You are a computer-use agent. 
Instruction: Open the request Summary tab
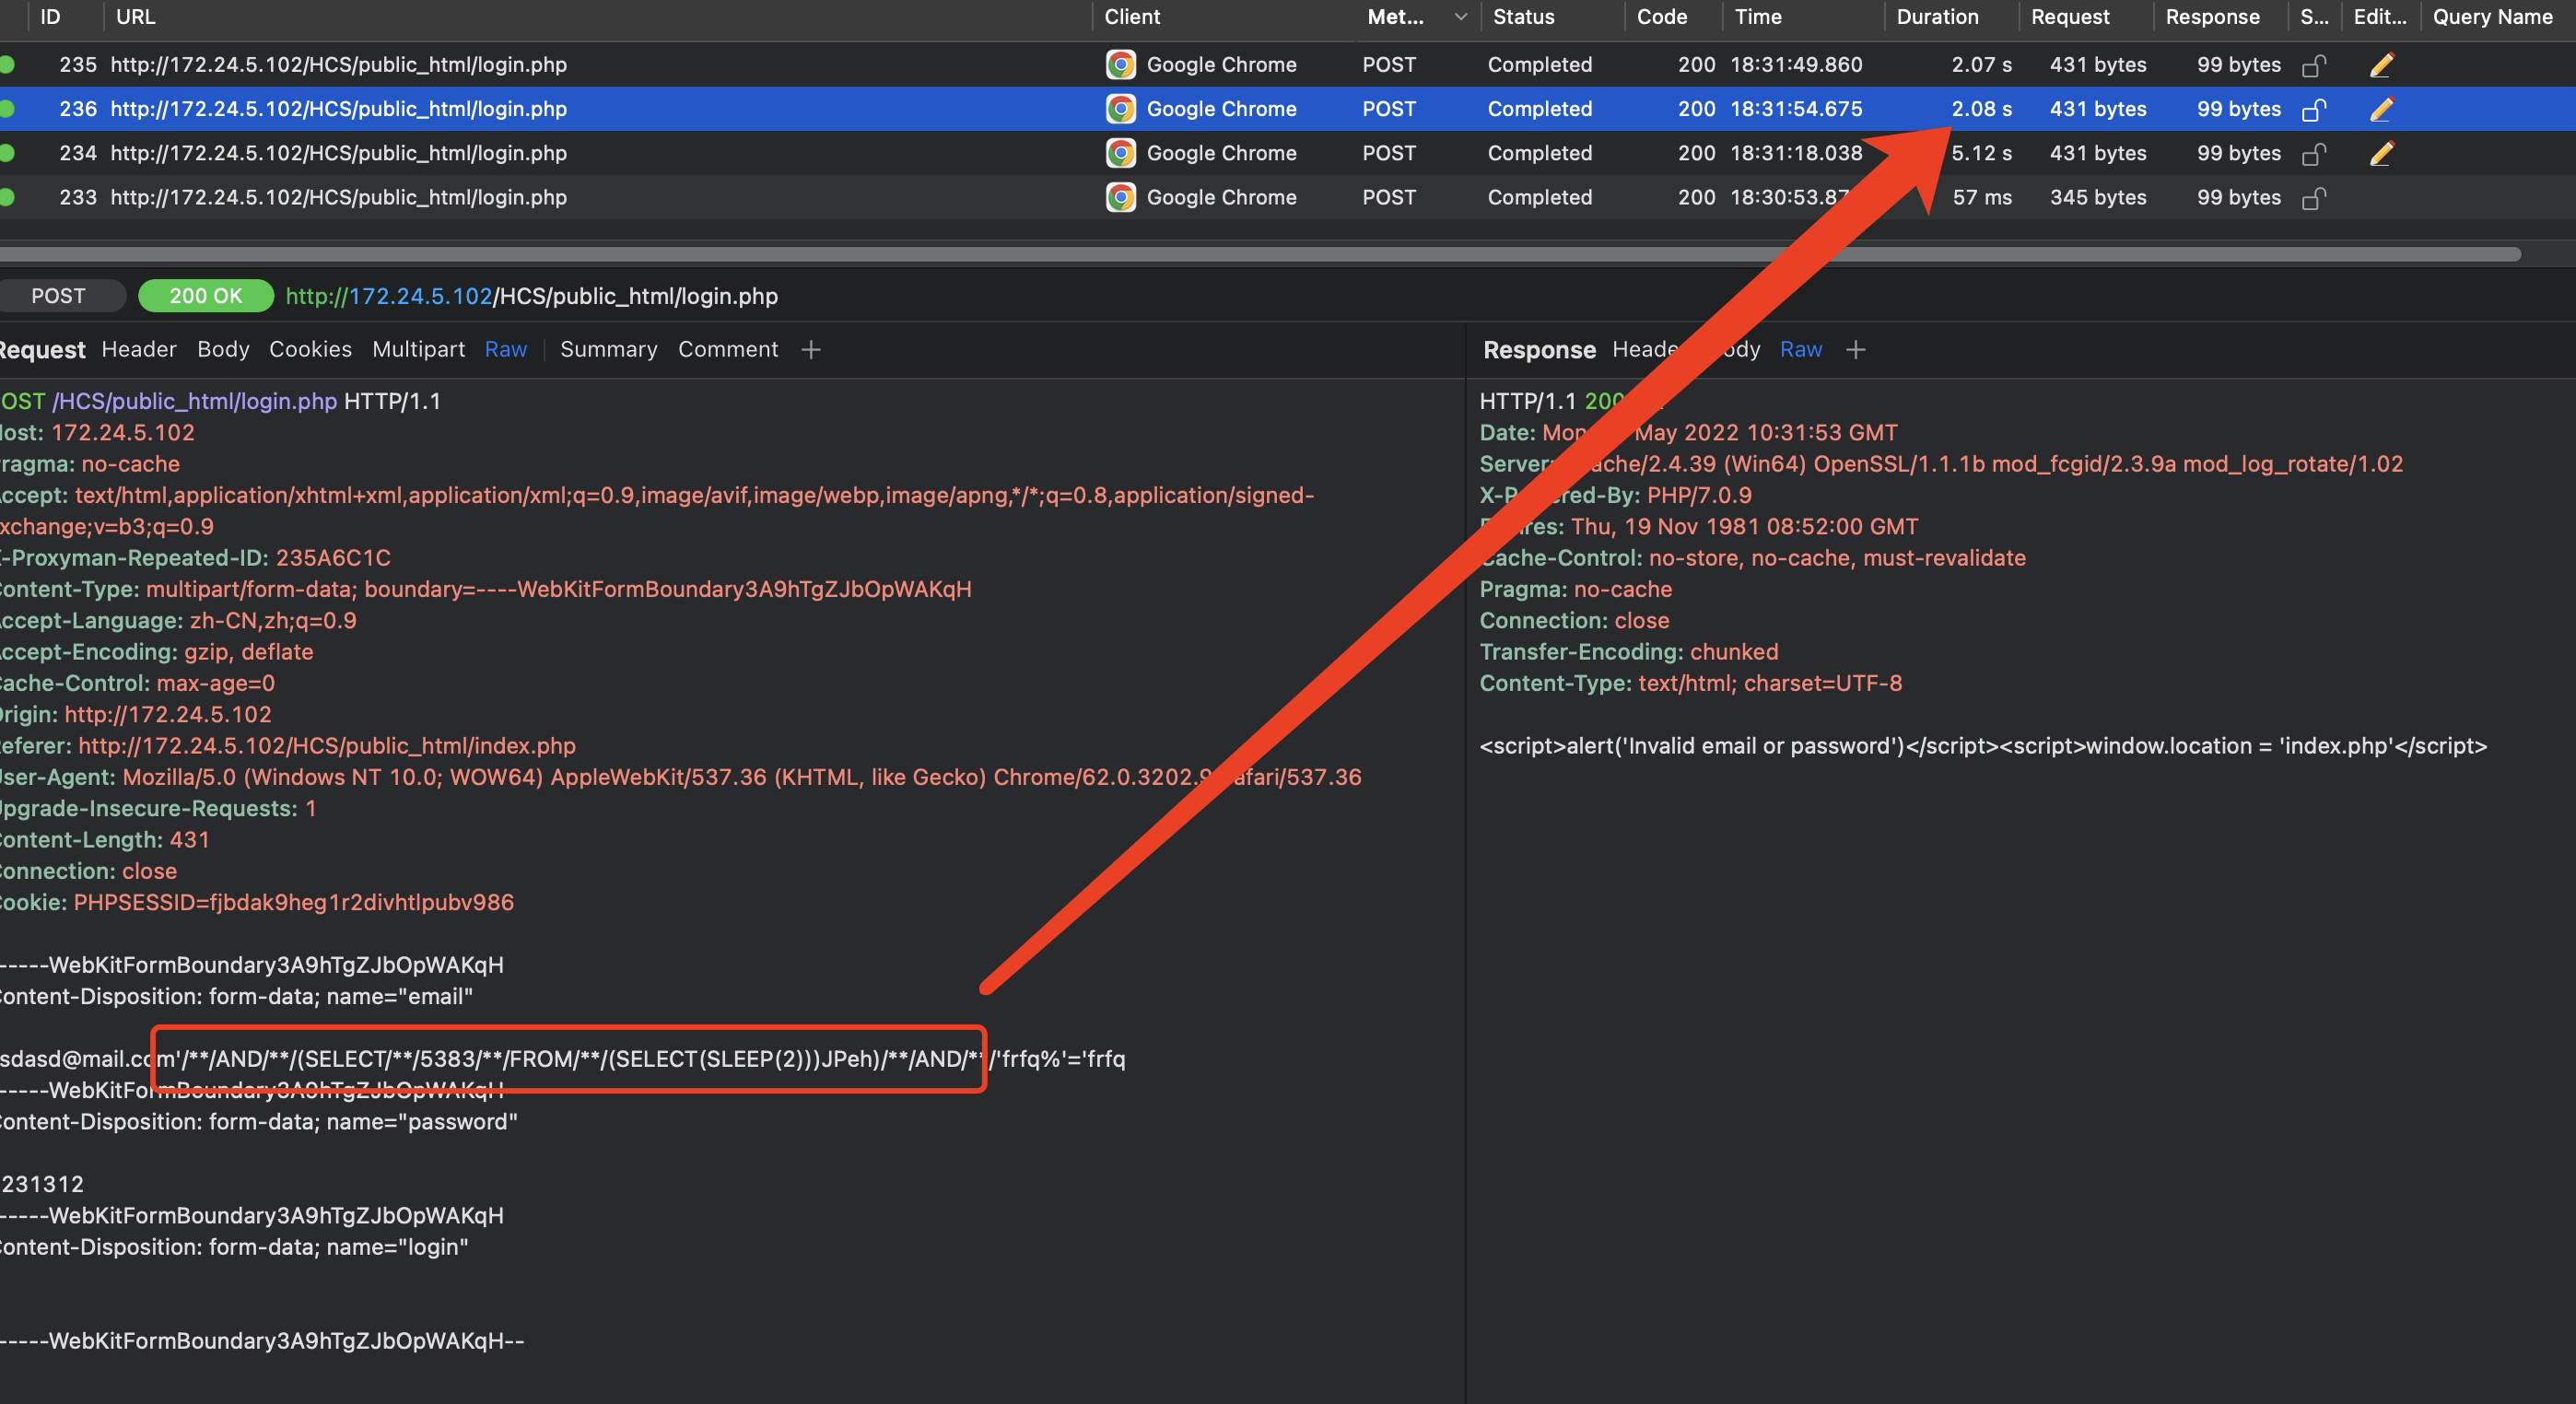click(608, 349)
